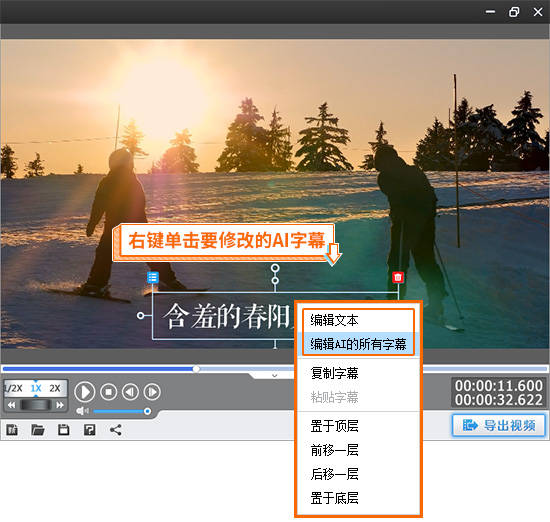This screenshot has height=522, width=550.
Task: Click the current time 00:00:11.600
Action: click(x=498, y=386)
